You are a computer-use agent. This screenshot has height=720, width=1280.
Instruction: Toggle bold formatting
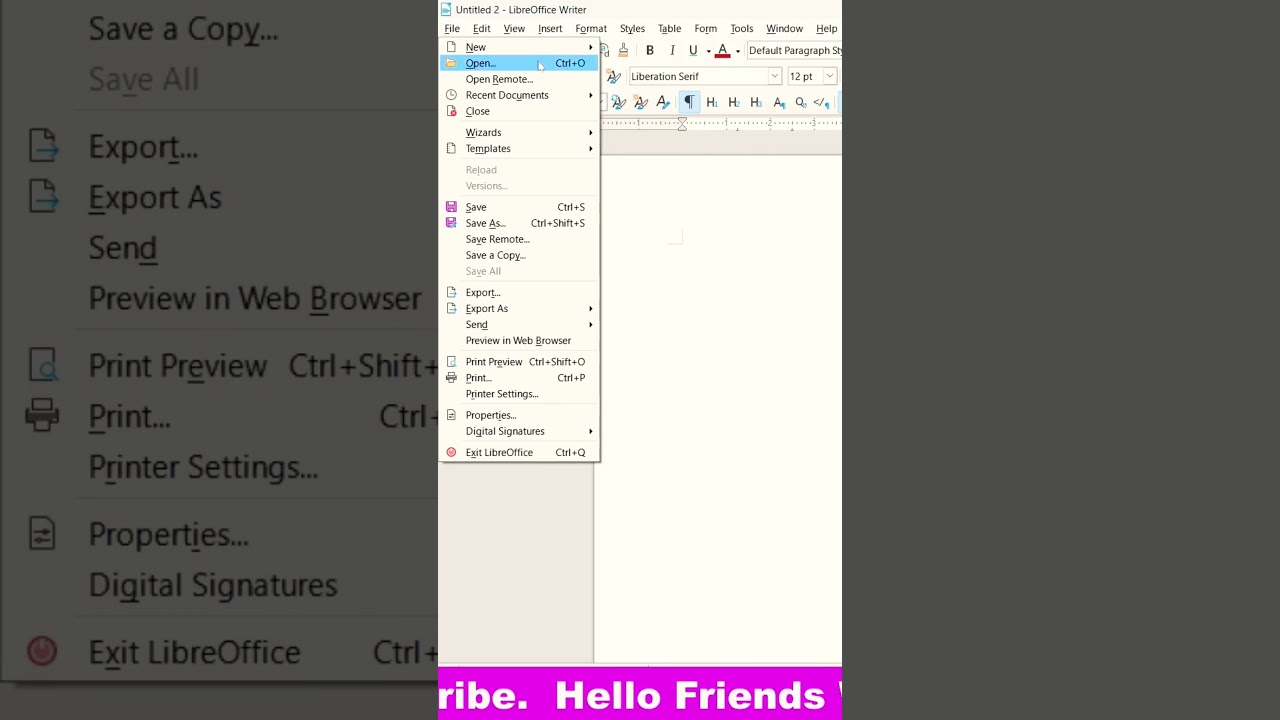click(650, 50)
